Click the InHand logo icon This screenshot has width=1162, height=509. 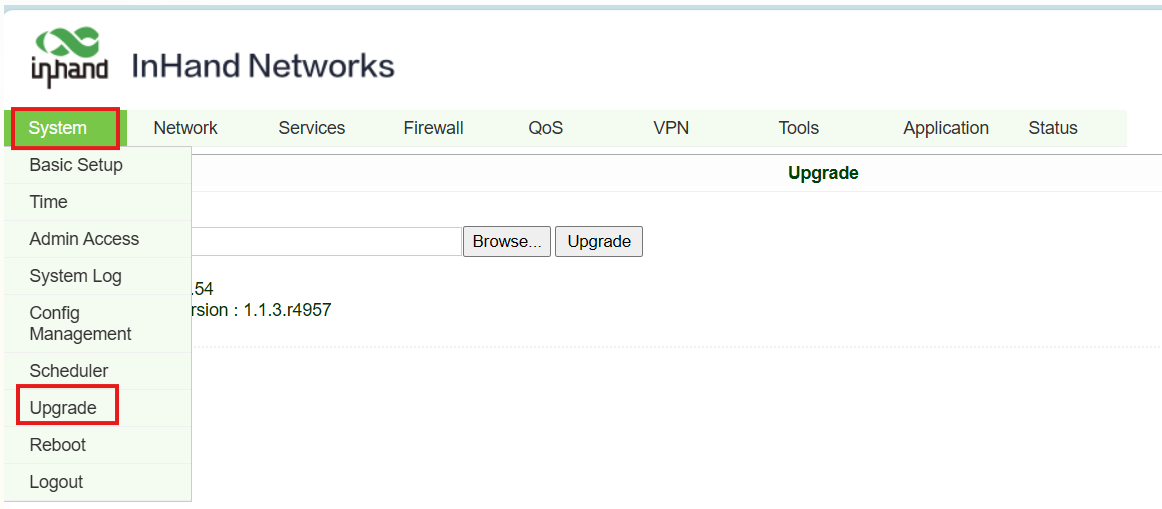tap(68, 57)
